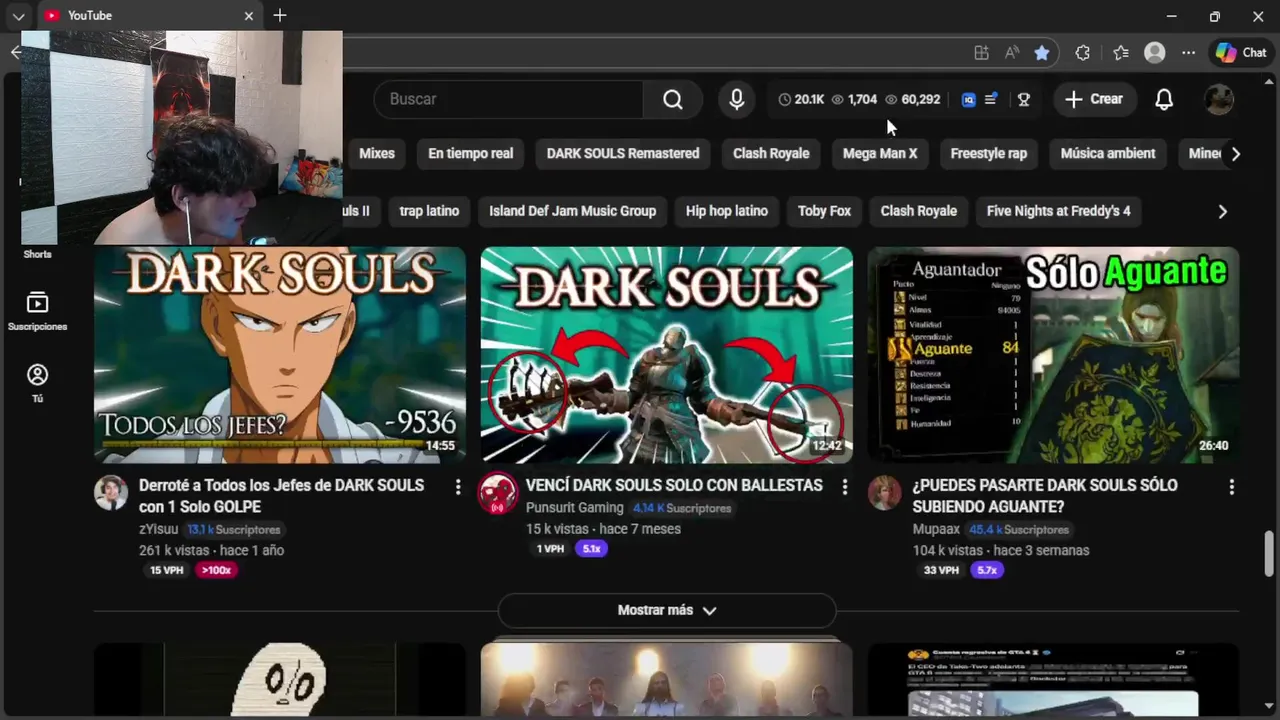
Task: Select the En tiempo real chip
Action: 470,154
